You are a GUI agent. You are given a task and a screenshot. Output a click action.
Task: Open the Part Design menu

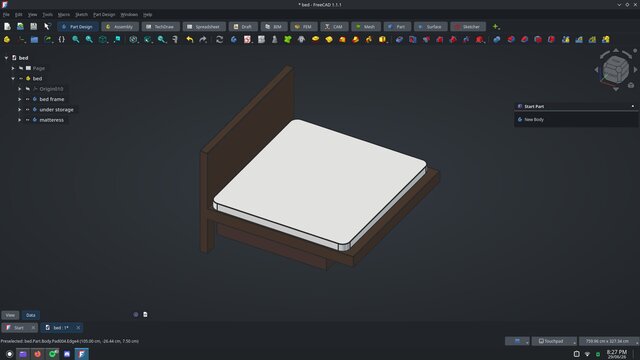point(104,15)
